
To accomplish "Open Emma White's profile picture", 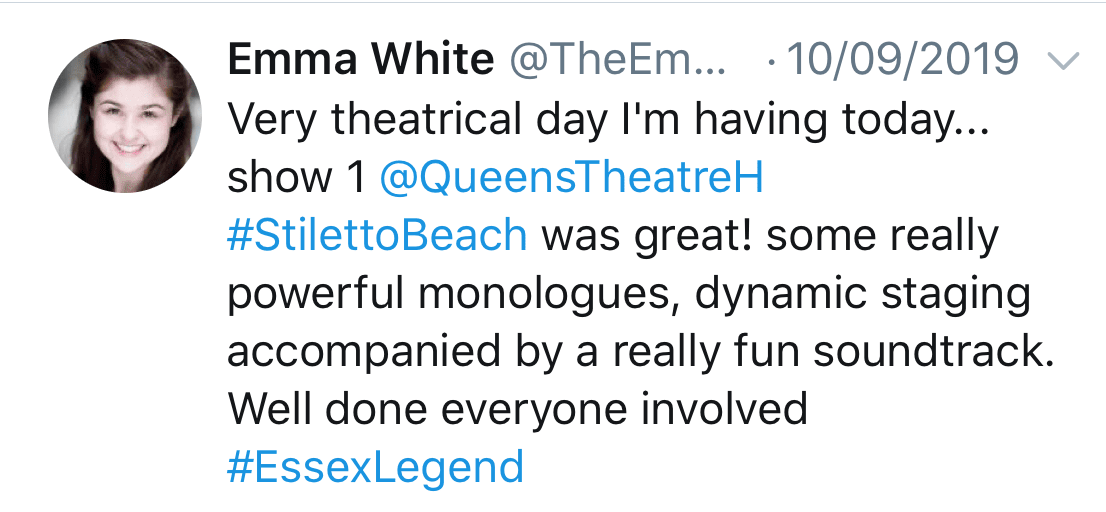I will (x=124, y=116).
